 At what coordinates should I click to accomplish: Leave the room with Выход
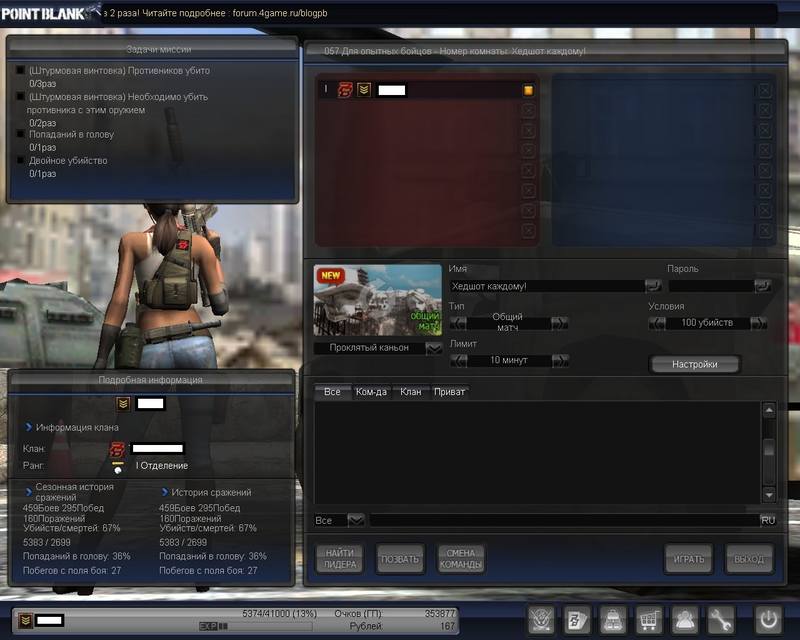click(749, 558)
